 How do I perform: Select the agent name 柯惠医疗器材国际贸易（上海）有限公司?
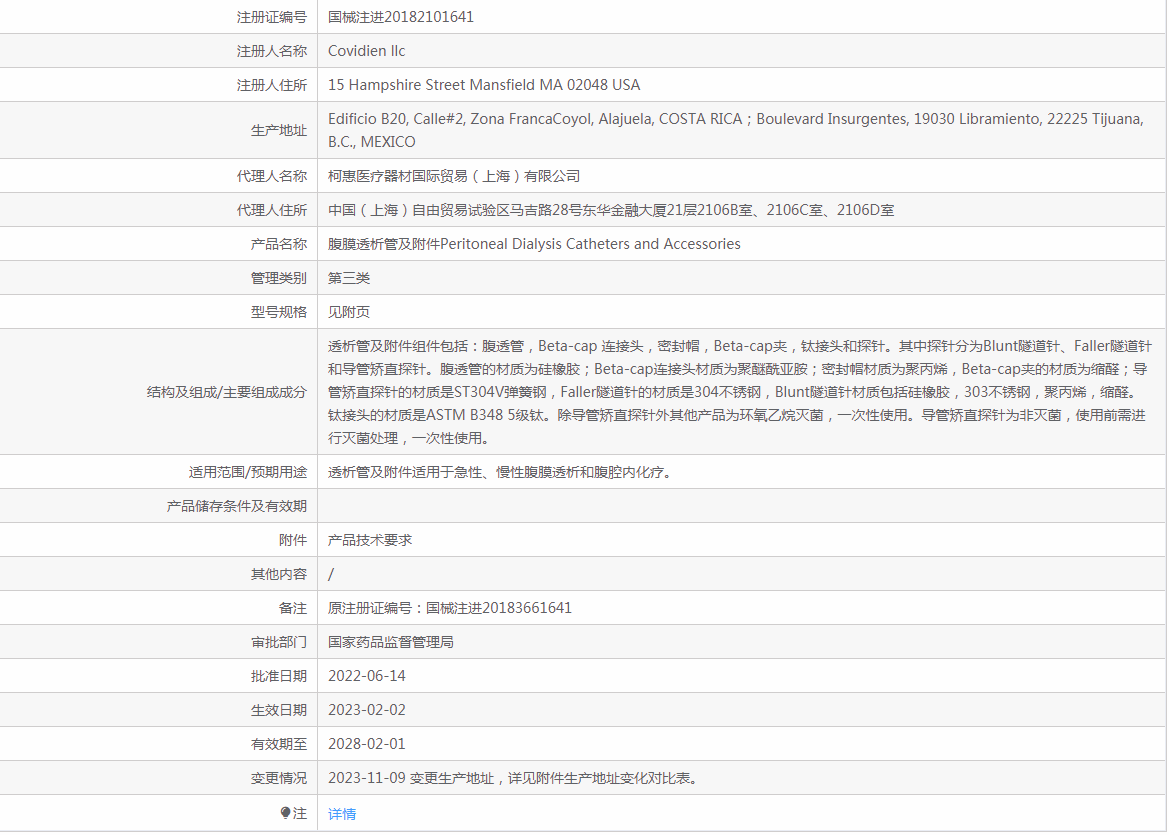[454, 176]
